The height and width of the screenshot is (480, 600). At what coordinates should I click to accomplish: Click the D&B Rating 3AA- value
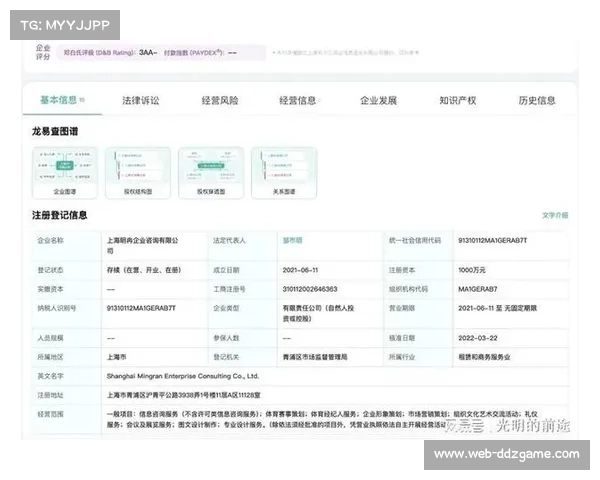[x=148, y=52]
